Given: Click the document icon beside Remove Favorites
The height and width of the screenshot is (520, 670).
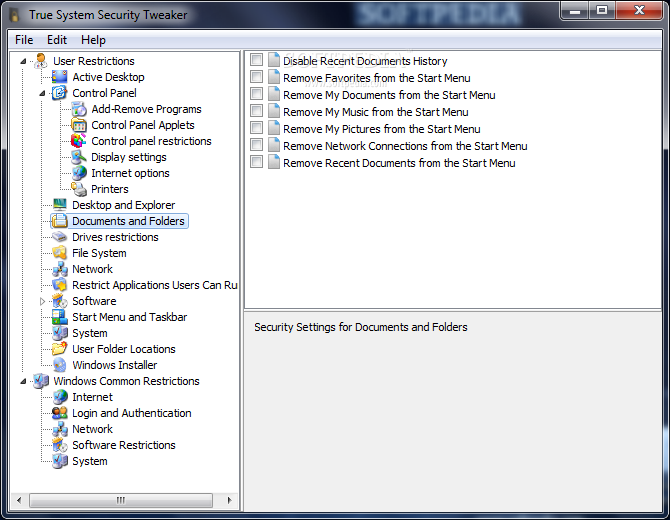Looking at the screenshot, I should tap(274, 76).
